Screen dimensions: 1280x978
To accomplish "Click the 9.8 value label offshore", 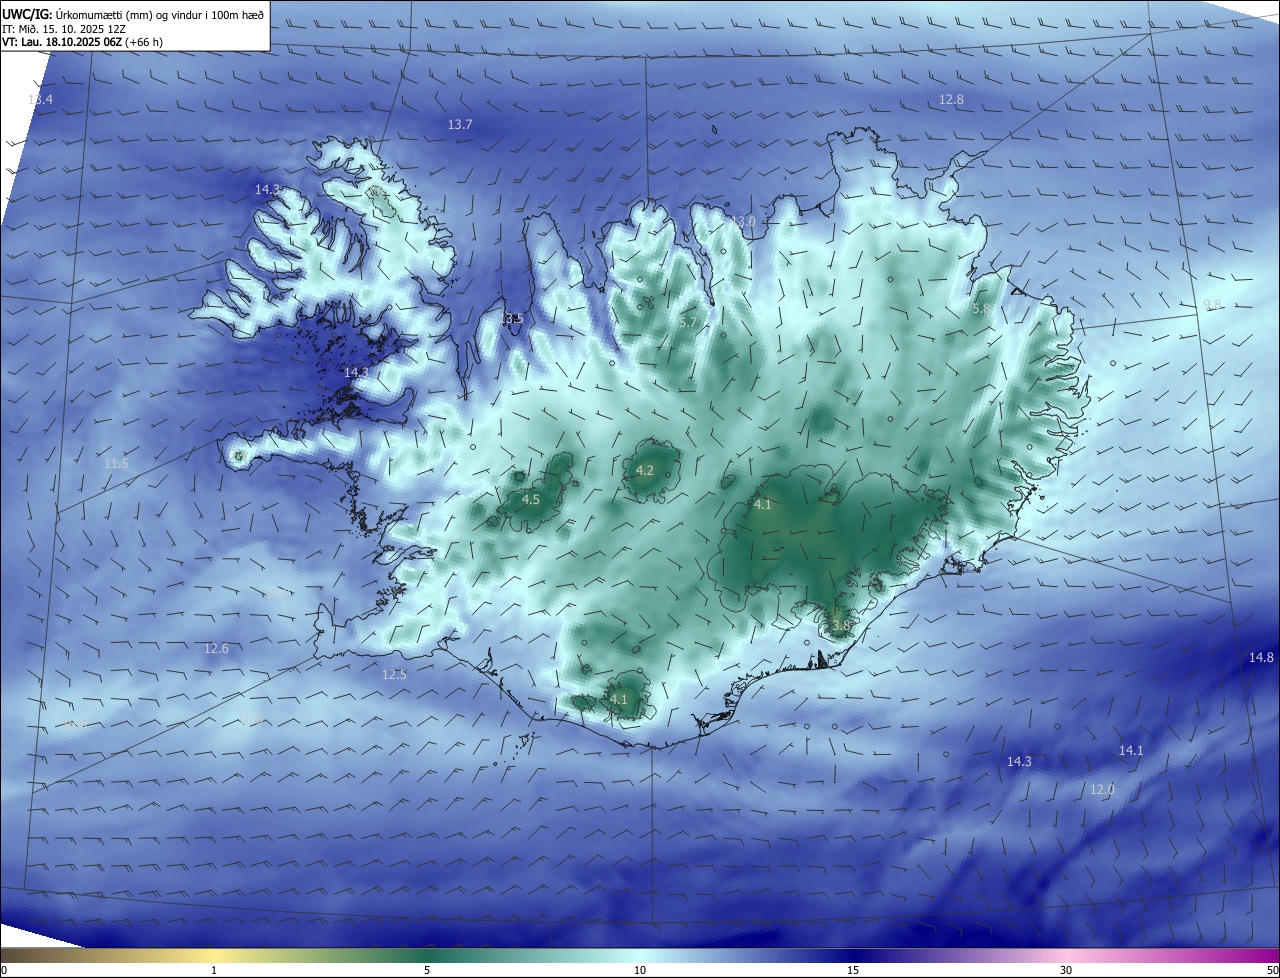I will 1212,304.
